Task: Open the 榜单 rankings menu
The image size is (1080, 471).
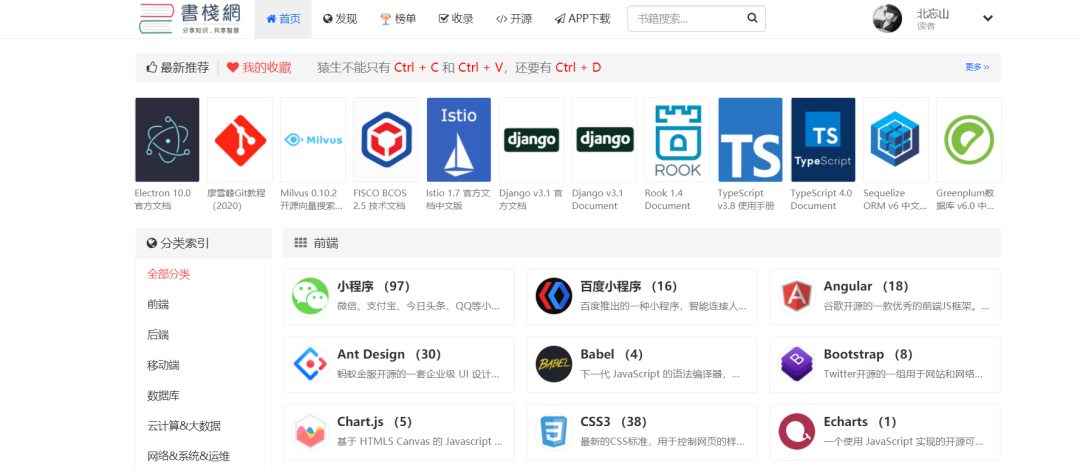Action: coord(397,19)
